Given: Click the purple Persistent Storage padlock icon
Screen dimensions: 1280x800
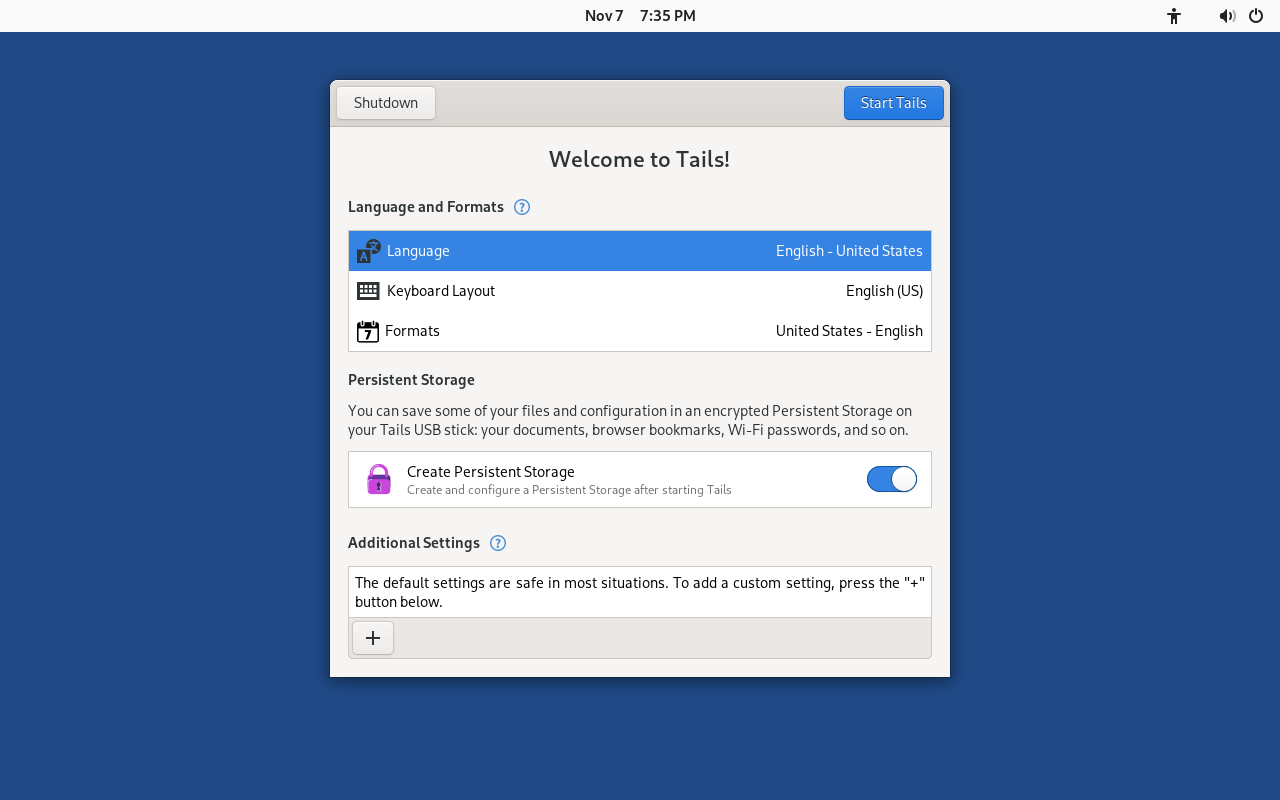Looking at the screenshot, I should (379, 480).
